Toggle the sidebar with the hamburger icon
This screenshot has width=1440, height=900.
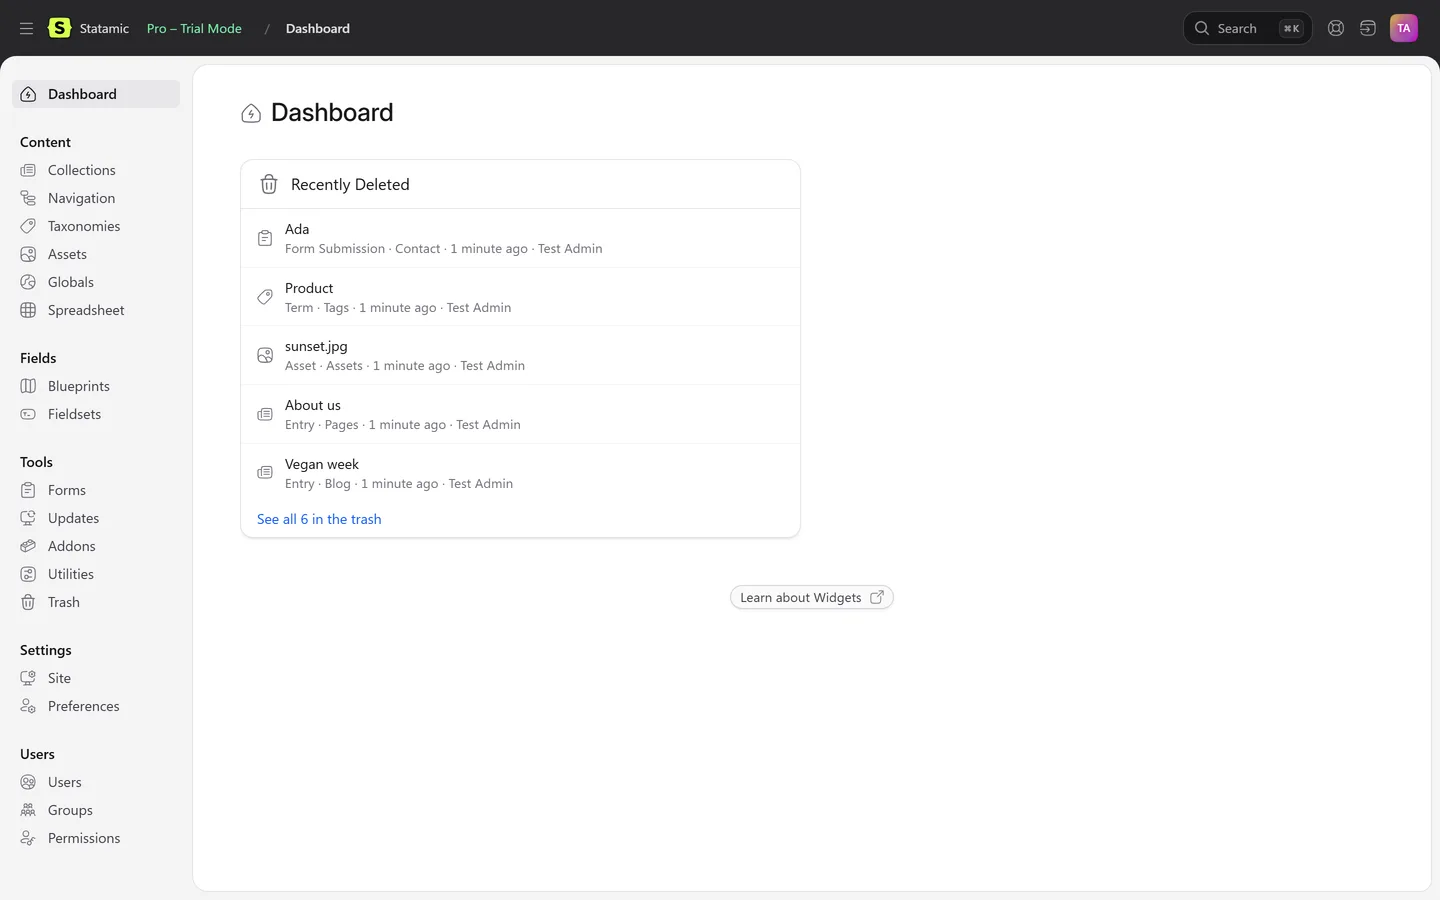pyautogui.click(x=27, y=28)
